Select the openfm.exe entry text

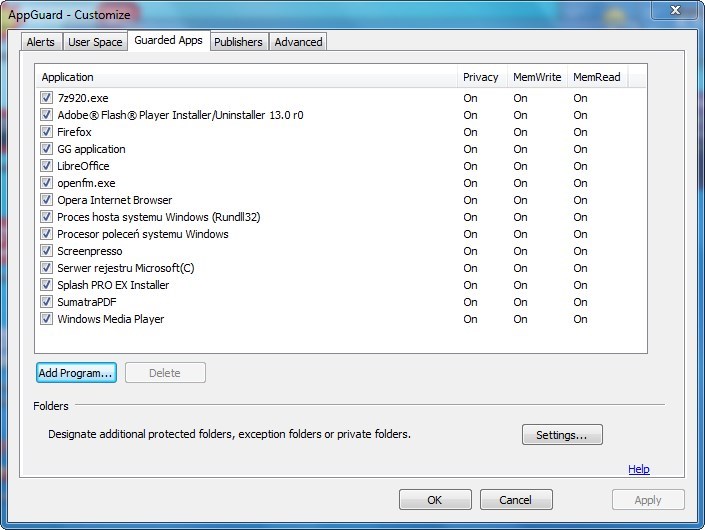click(x=86, y=183)
